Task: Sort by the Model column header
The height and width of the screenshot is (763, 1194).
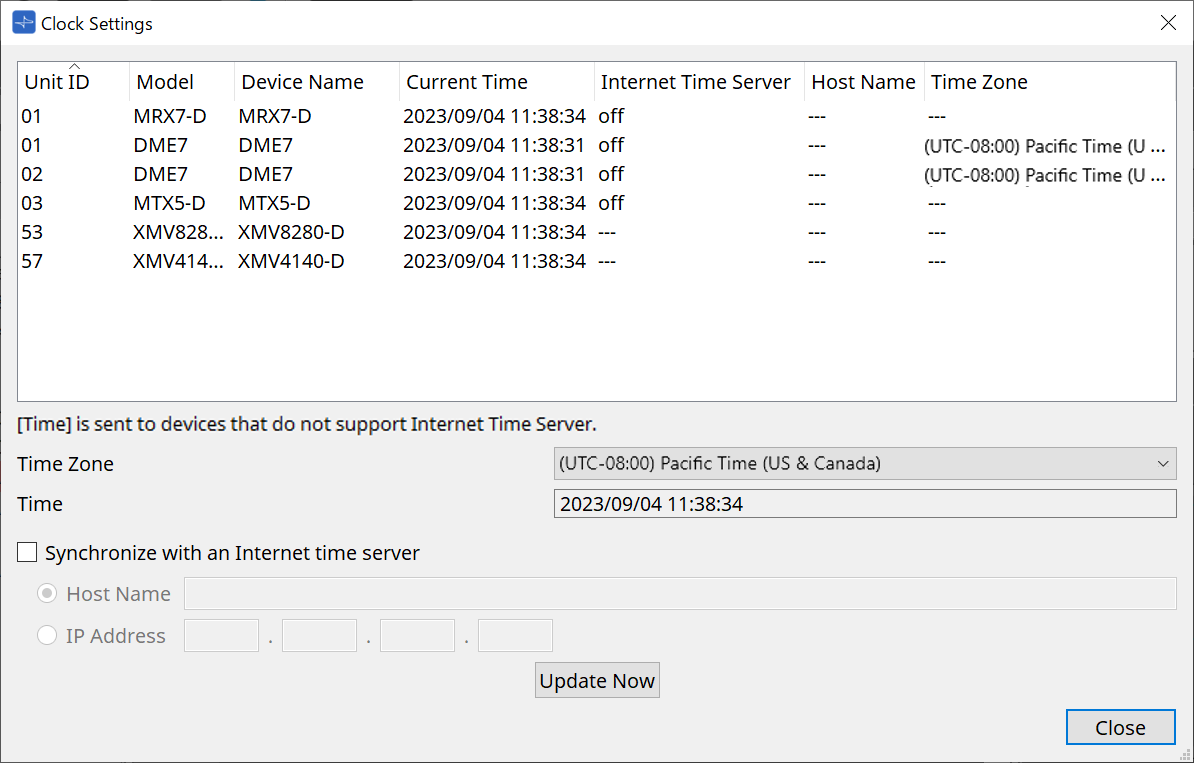Action: point(165,82)
